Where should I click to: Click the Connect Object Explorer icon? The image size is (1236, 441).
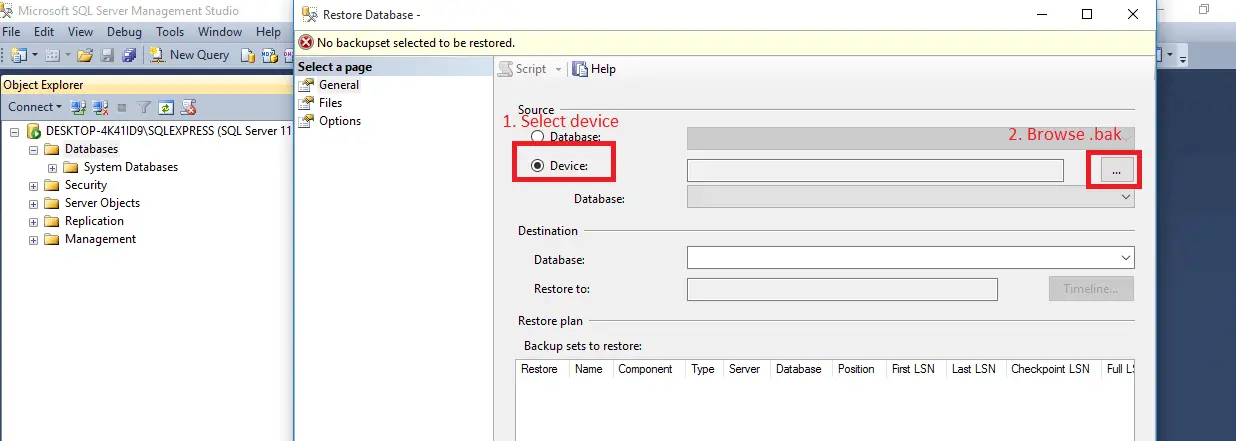[79, 107]
